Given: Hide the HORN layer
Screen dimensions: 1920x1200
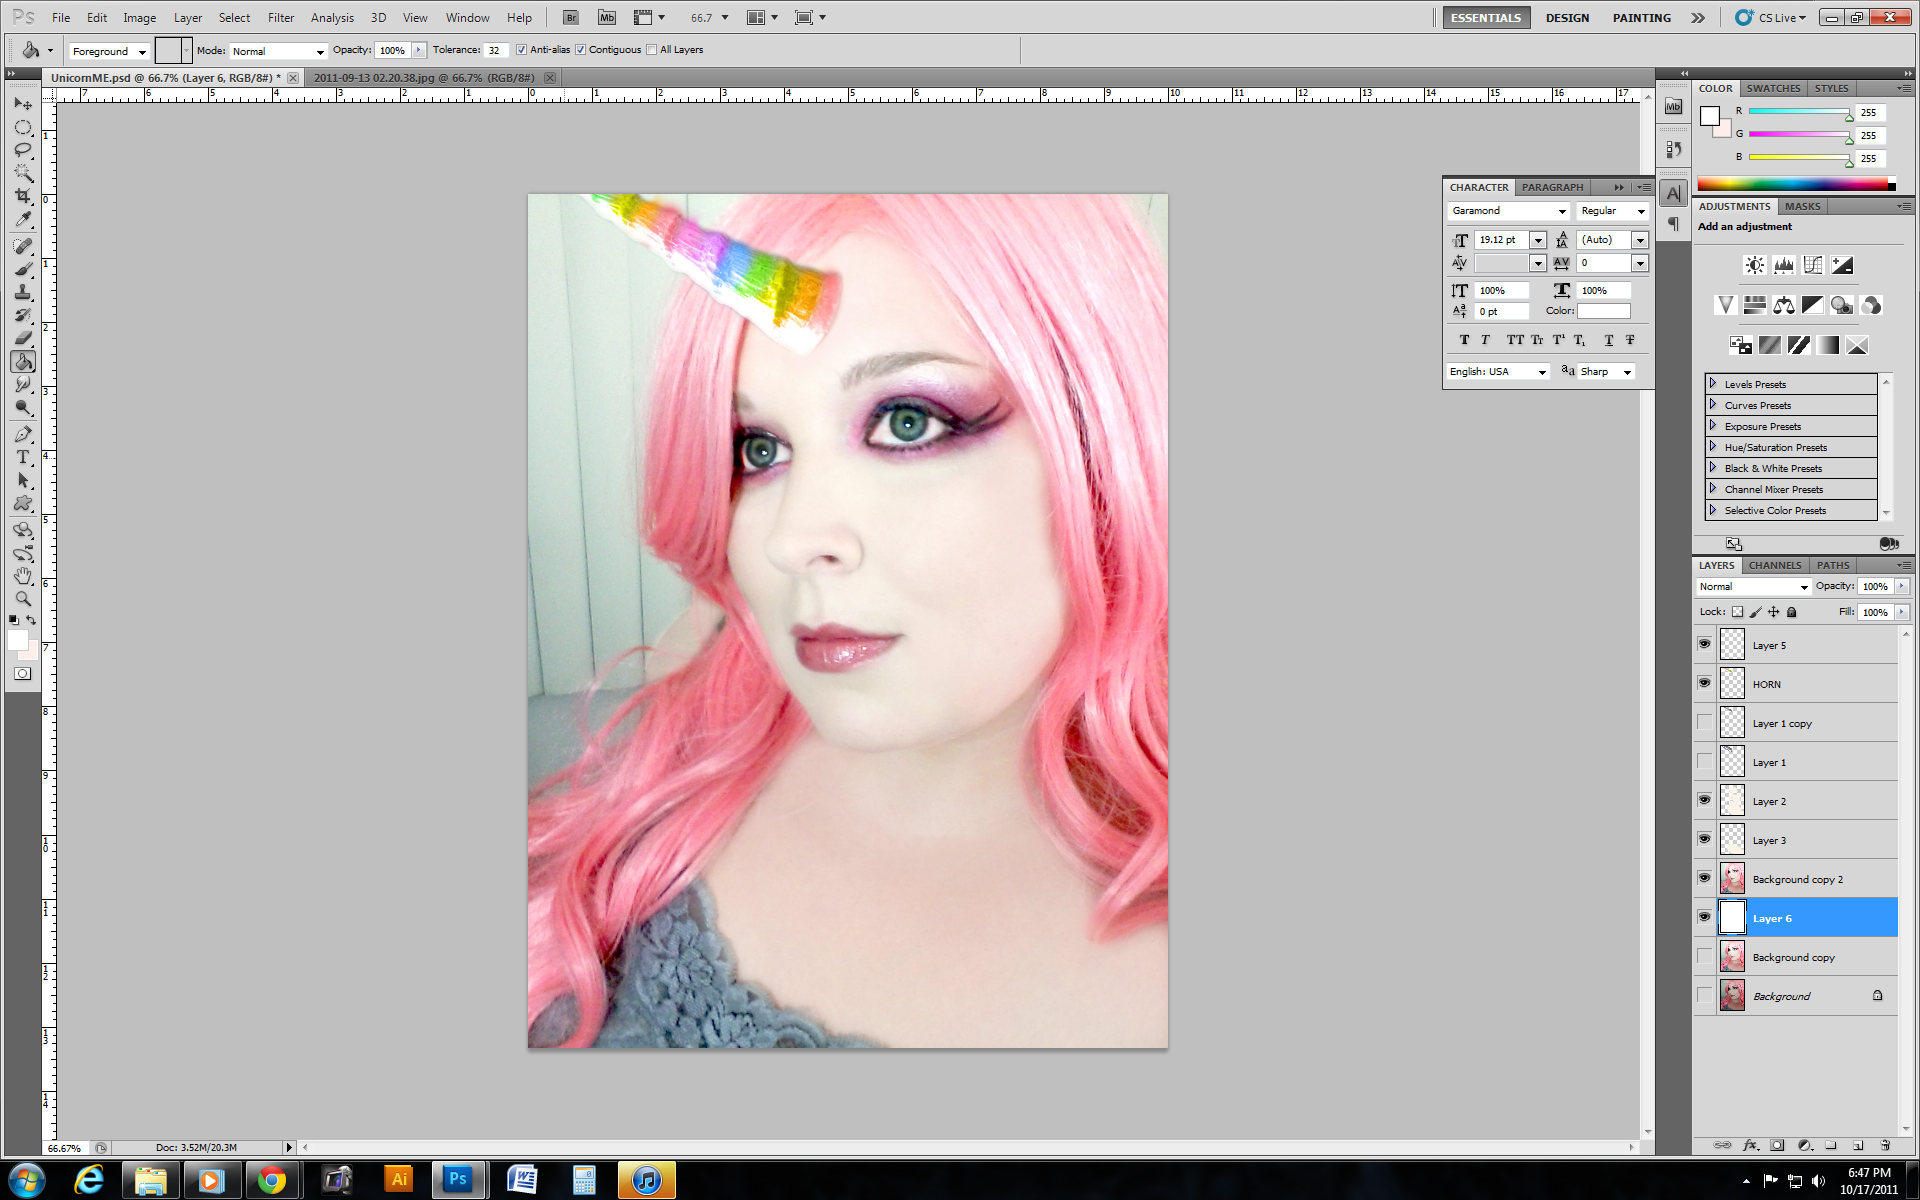Looking at the screenshot, I should (x=1704, y=683).
